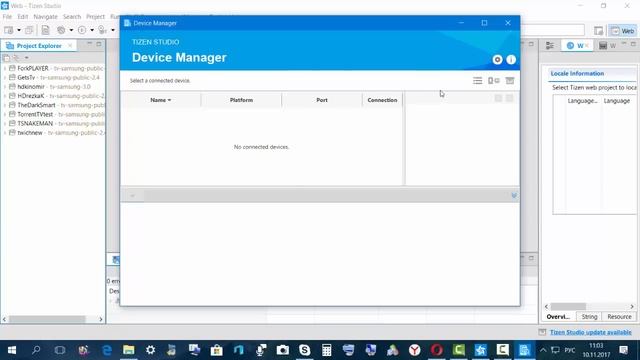Toggle Link with Editor in Project Explorer
Viewport: 640px width, 360px height.
click(16, 58)
